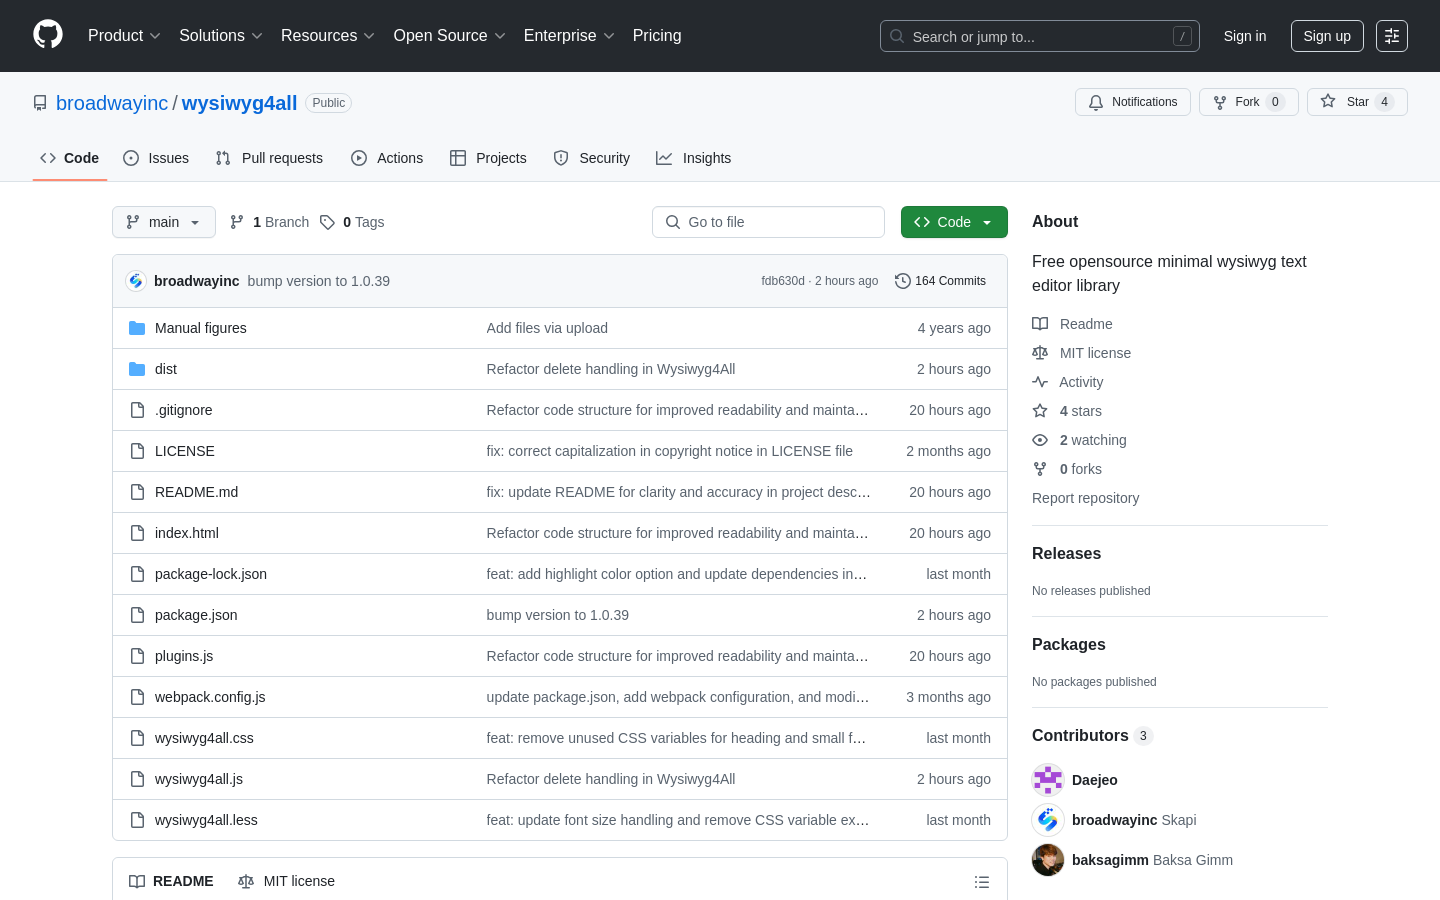
Task: Click the Releases heading link
Action: [x=1066, y=554]
